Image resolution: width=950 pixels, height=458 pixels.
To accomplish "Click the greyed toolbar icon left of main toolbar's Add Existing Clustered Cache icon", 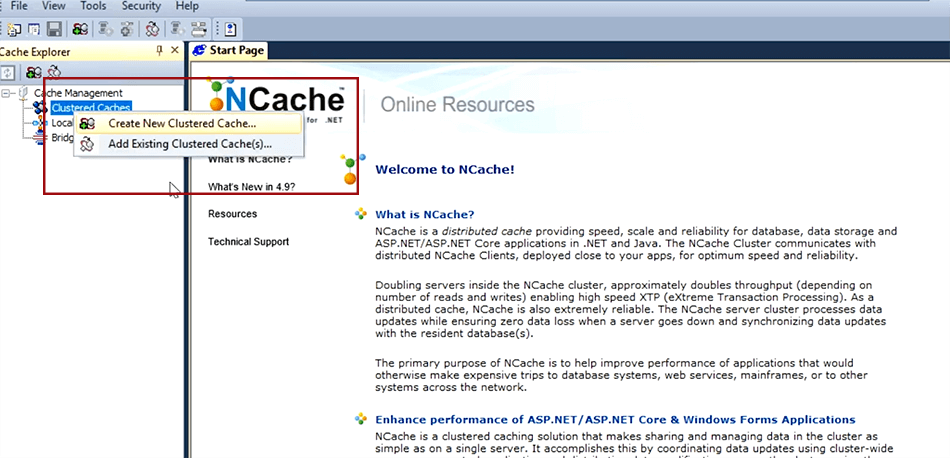I will pyautogui.click(x=127, y=28).
